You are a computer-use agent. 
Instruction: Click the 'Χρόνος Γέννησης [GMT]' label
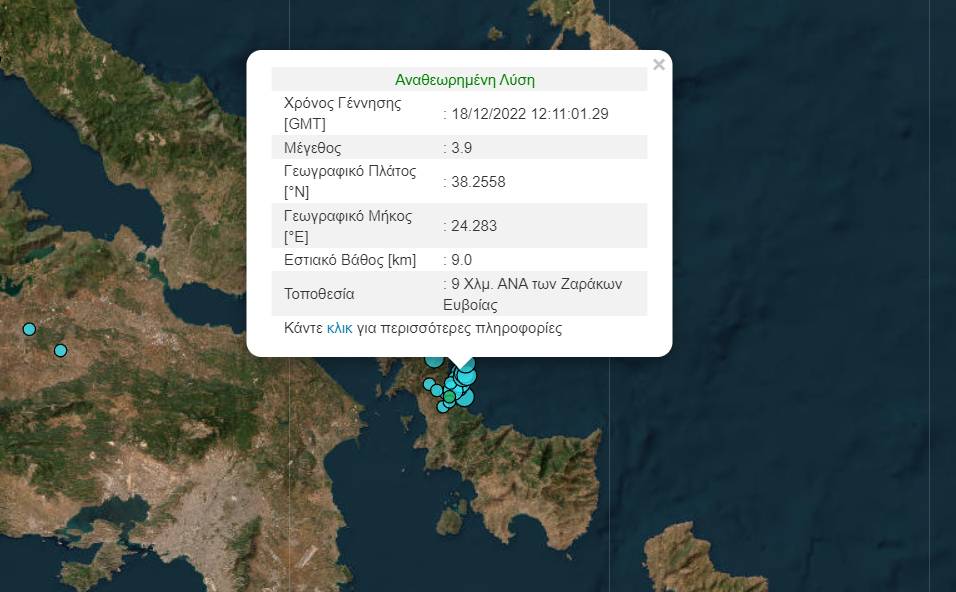coord(343,113)
